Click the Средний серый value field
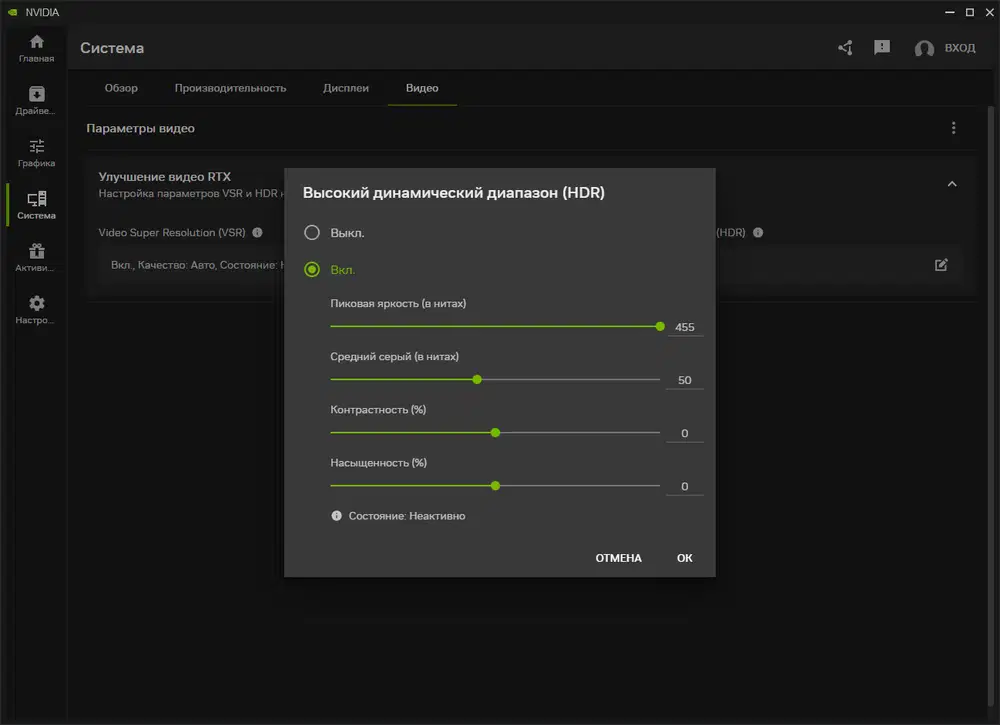 click(685, 380)
